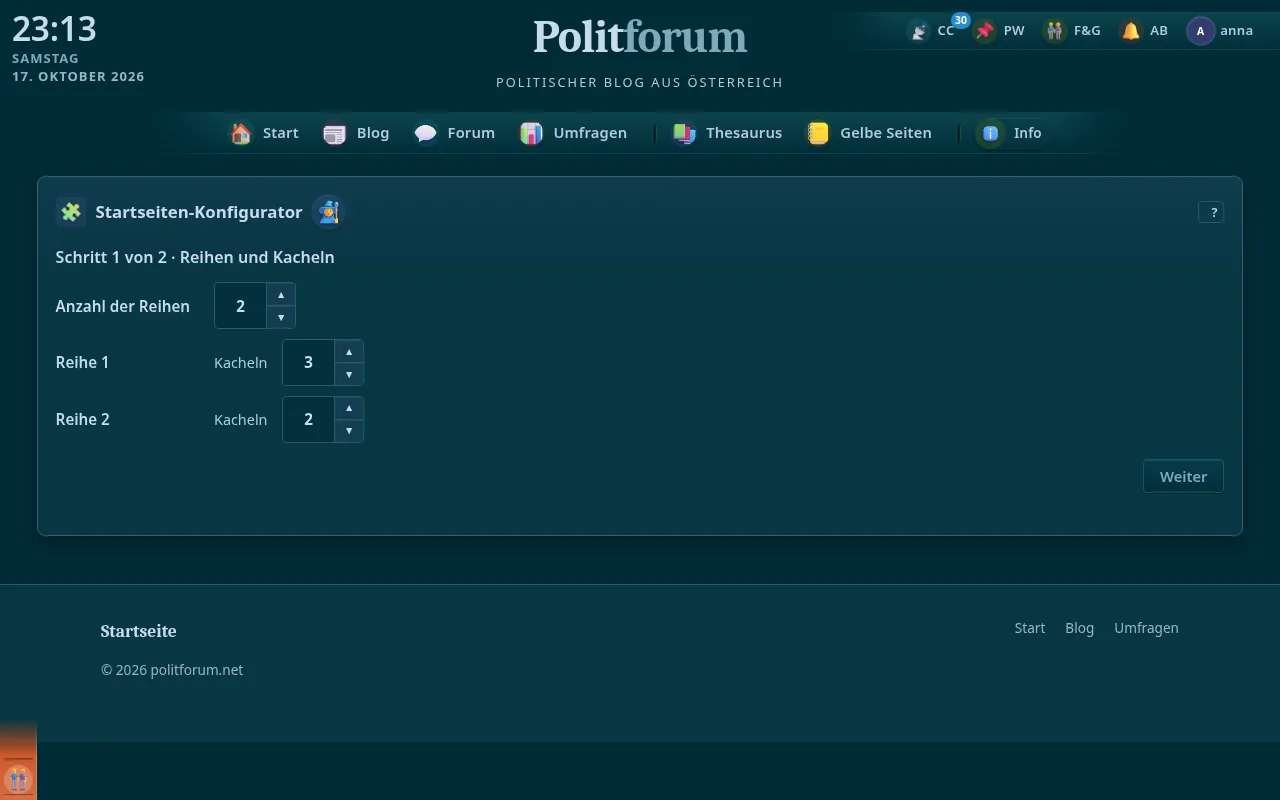Screen dimensions: 1280x800
Task: Click the Gelbe Seiten notebook icon
Action: (x=818, y=133)
